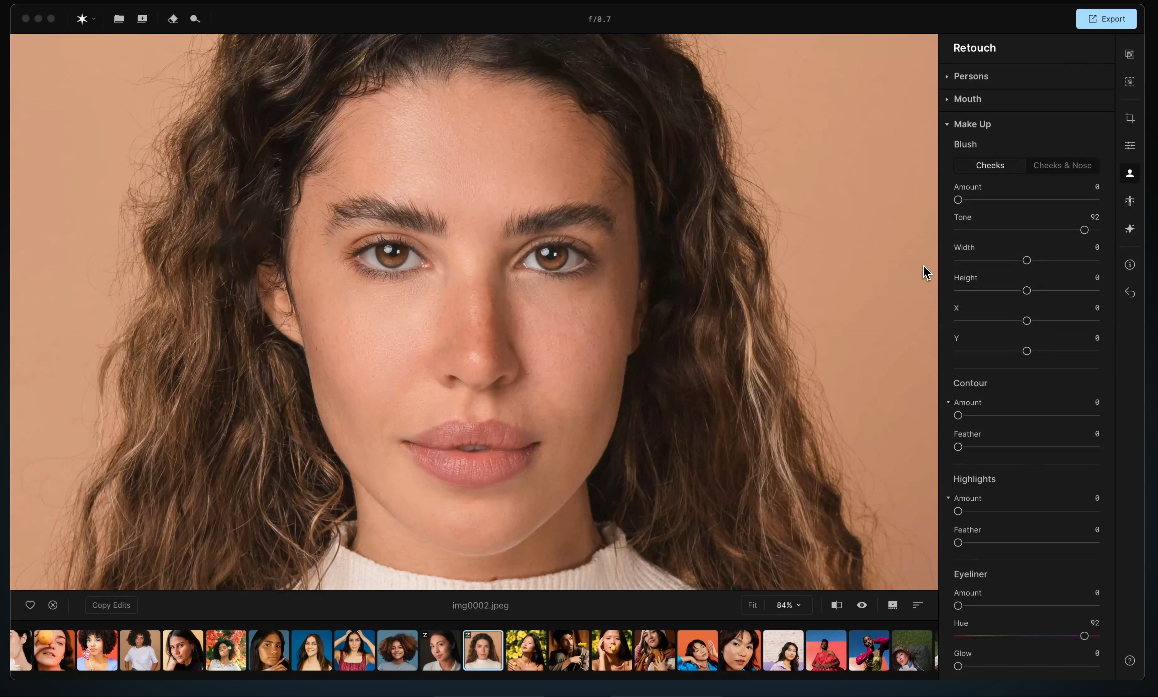The width and height of the screenshot is (1158, 697).
Task: Click the reject (X circle) flag icon
Action: (53, 605)
